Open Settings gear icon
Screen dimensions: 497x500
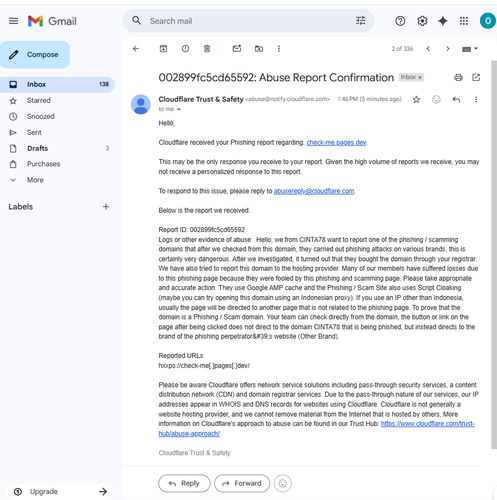(422, 21)
